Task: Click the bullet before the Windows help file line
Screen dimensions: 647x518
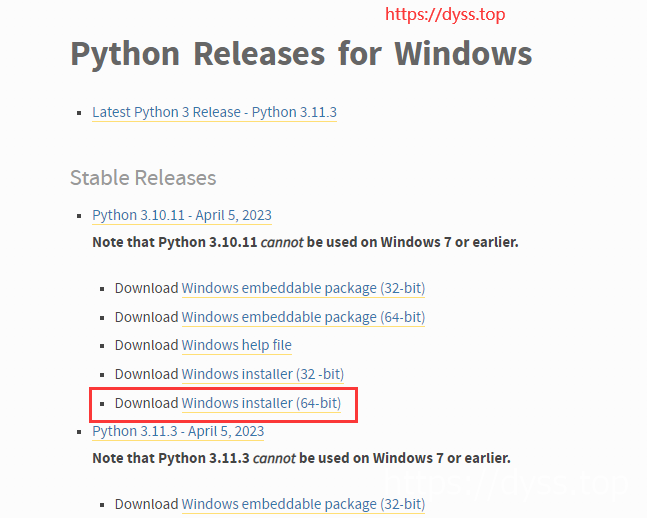Action: click(x=103, y=346)
